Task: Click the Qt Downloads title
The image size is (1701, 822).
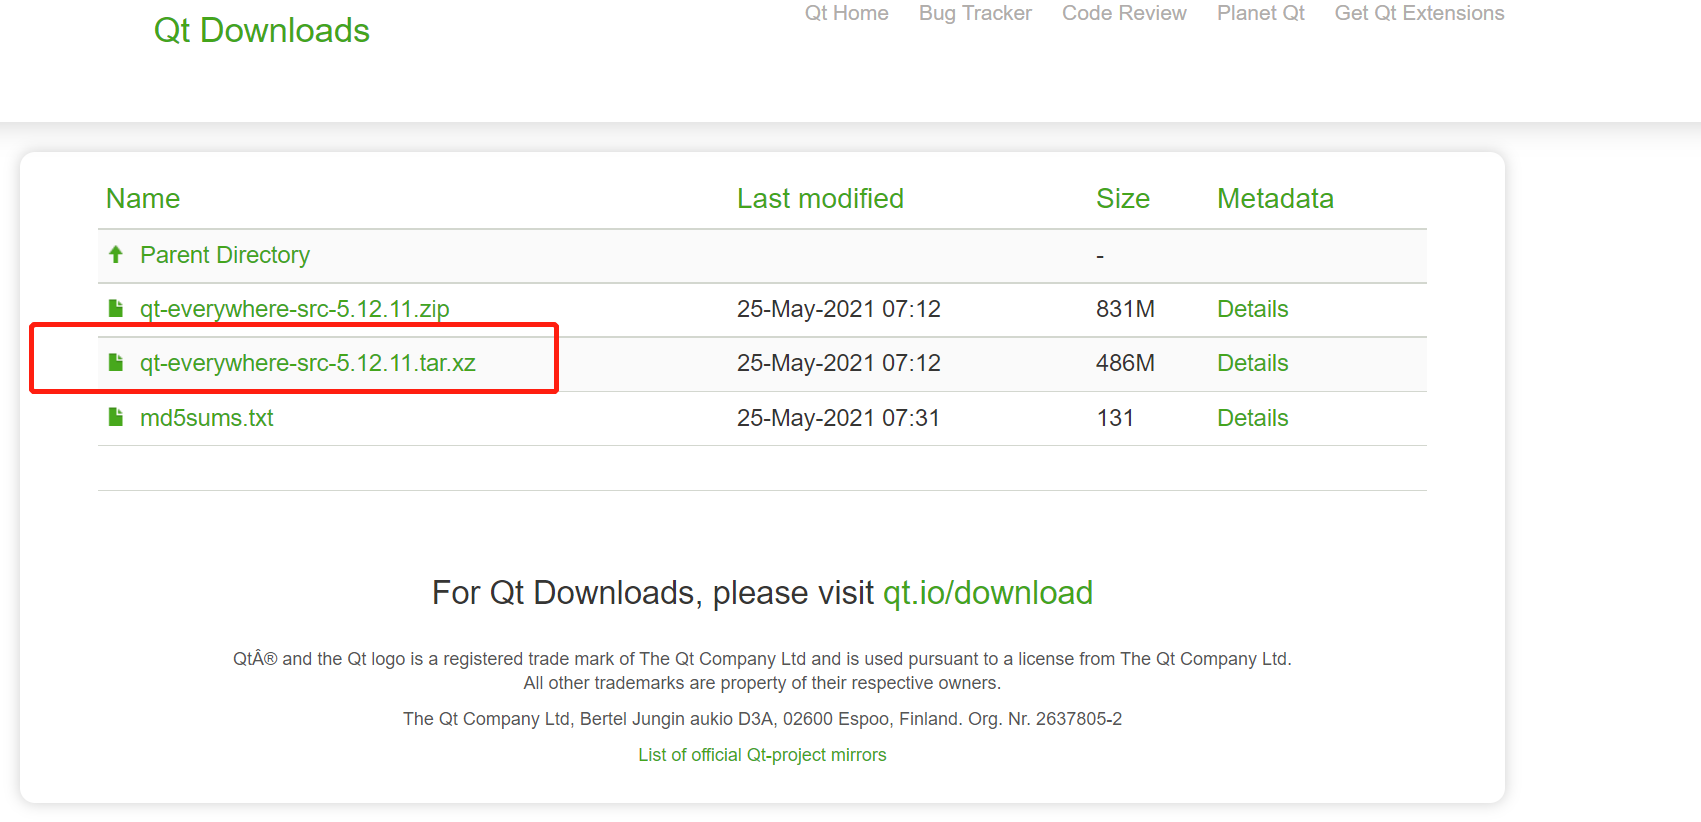Action: point(262,30)
